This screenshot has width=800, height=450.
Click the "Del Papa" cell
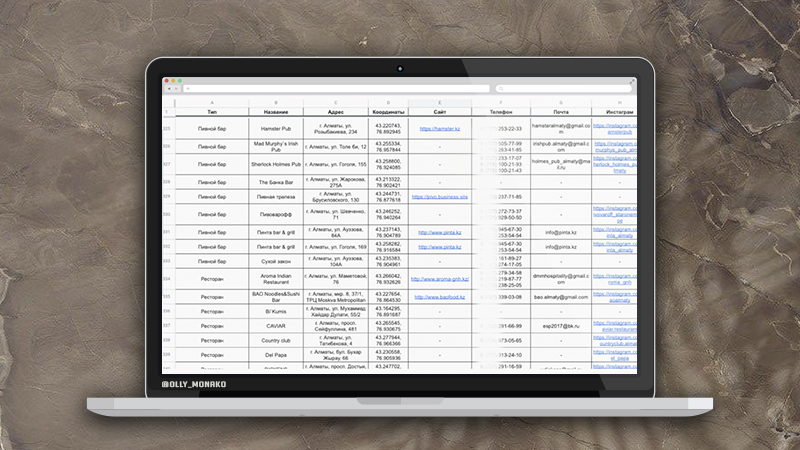276,355
